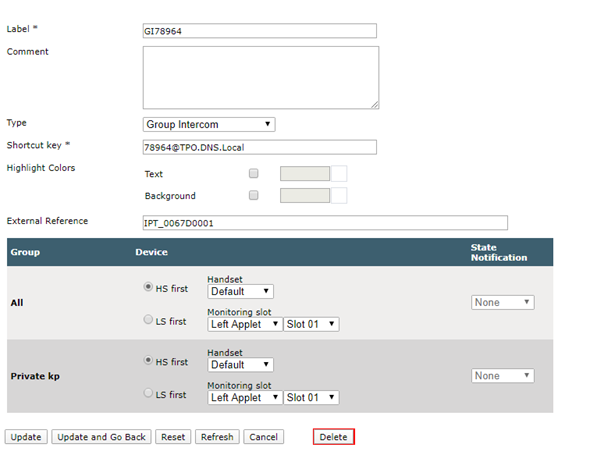Open the Type dropdown showing Group Intercom
This screenshot has height=462, width=597.
209,125
